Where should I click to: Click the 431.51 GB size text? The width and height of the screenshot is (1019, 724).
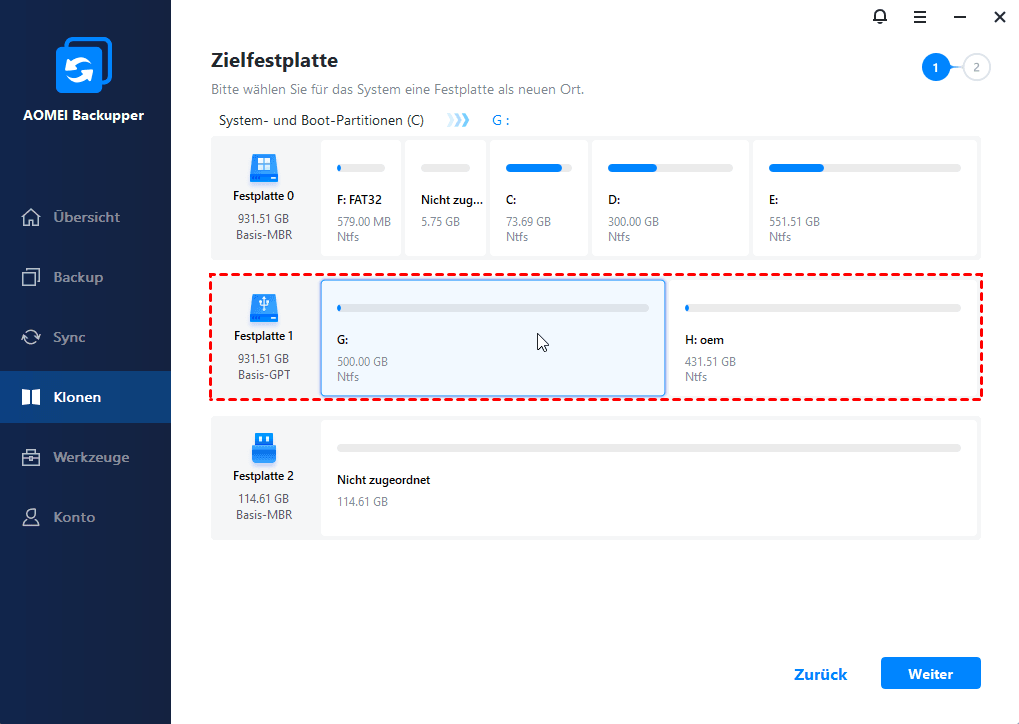[x=710, y=361]
